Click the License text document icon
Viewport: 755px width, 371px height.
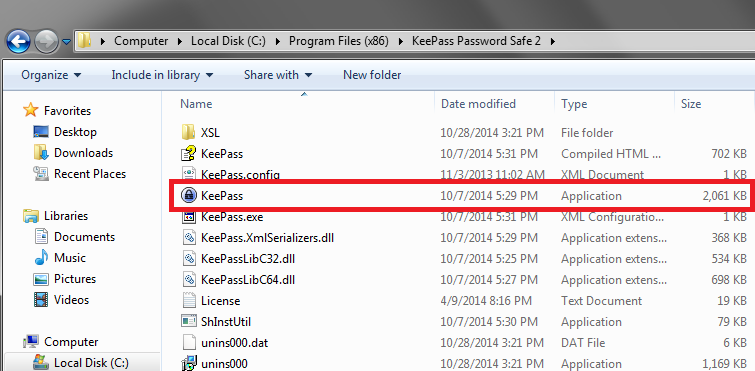coord(188,300)
